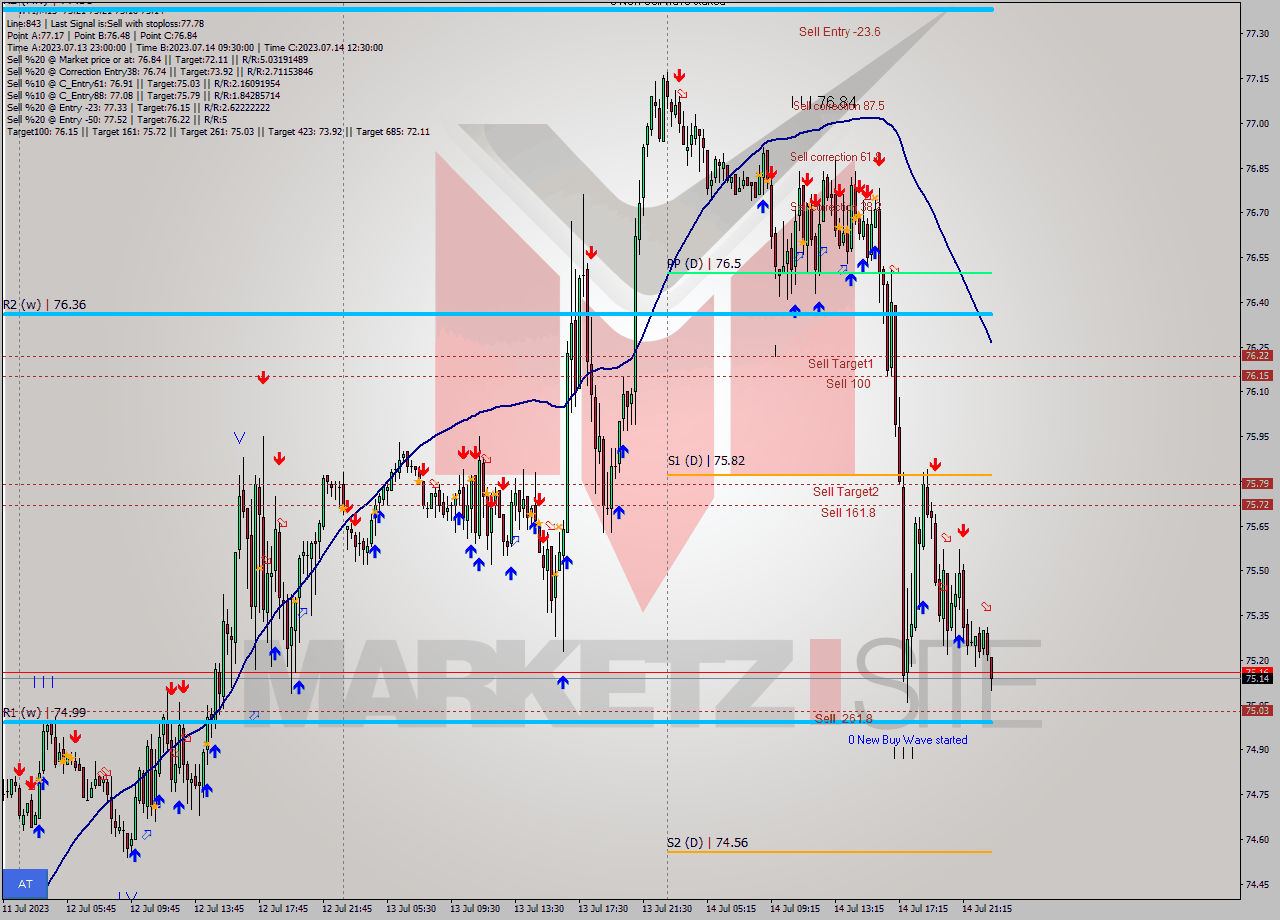Viewport: 1280px width, 920px height.
Task: Select the R1 (w) | 74.99 label
Action: [x=44, y=712]
